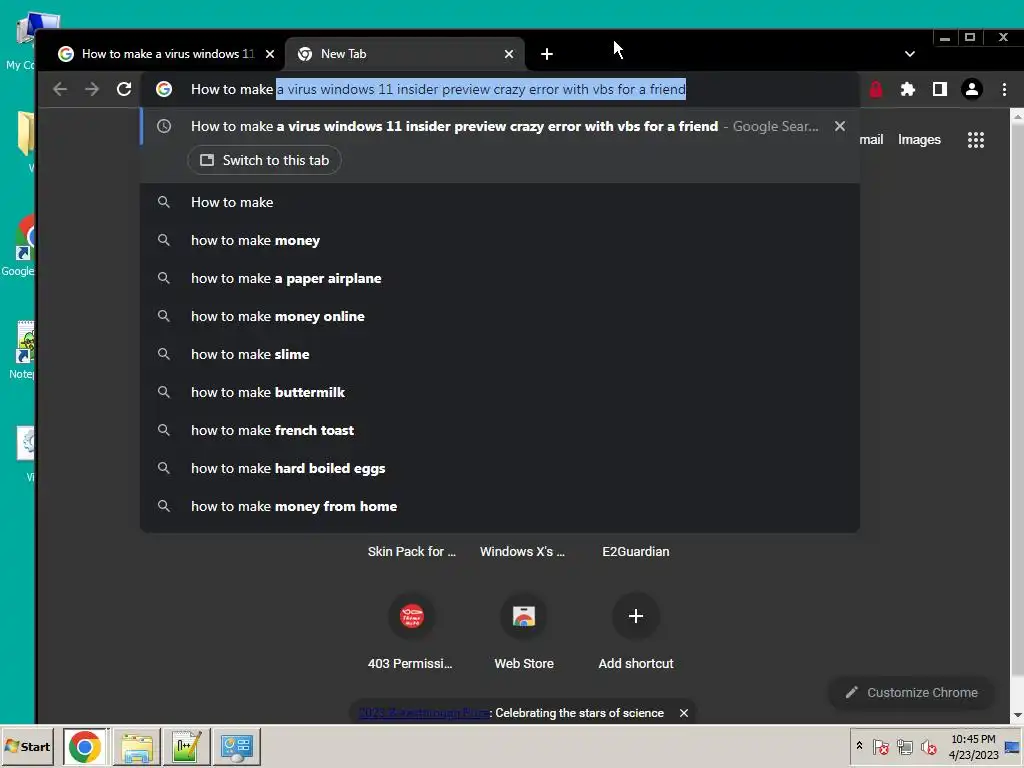Open the Images link

pyautogui.click(x=919, y=140)
